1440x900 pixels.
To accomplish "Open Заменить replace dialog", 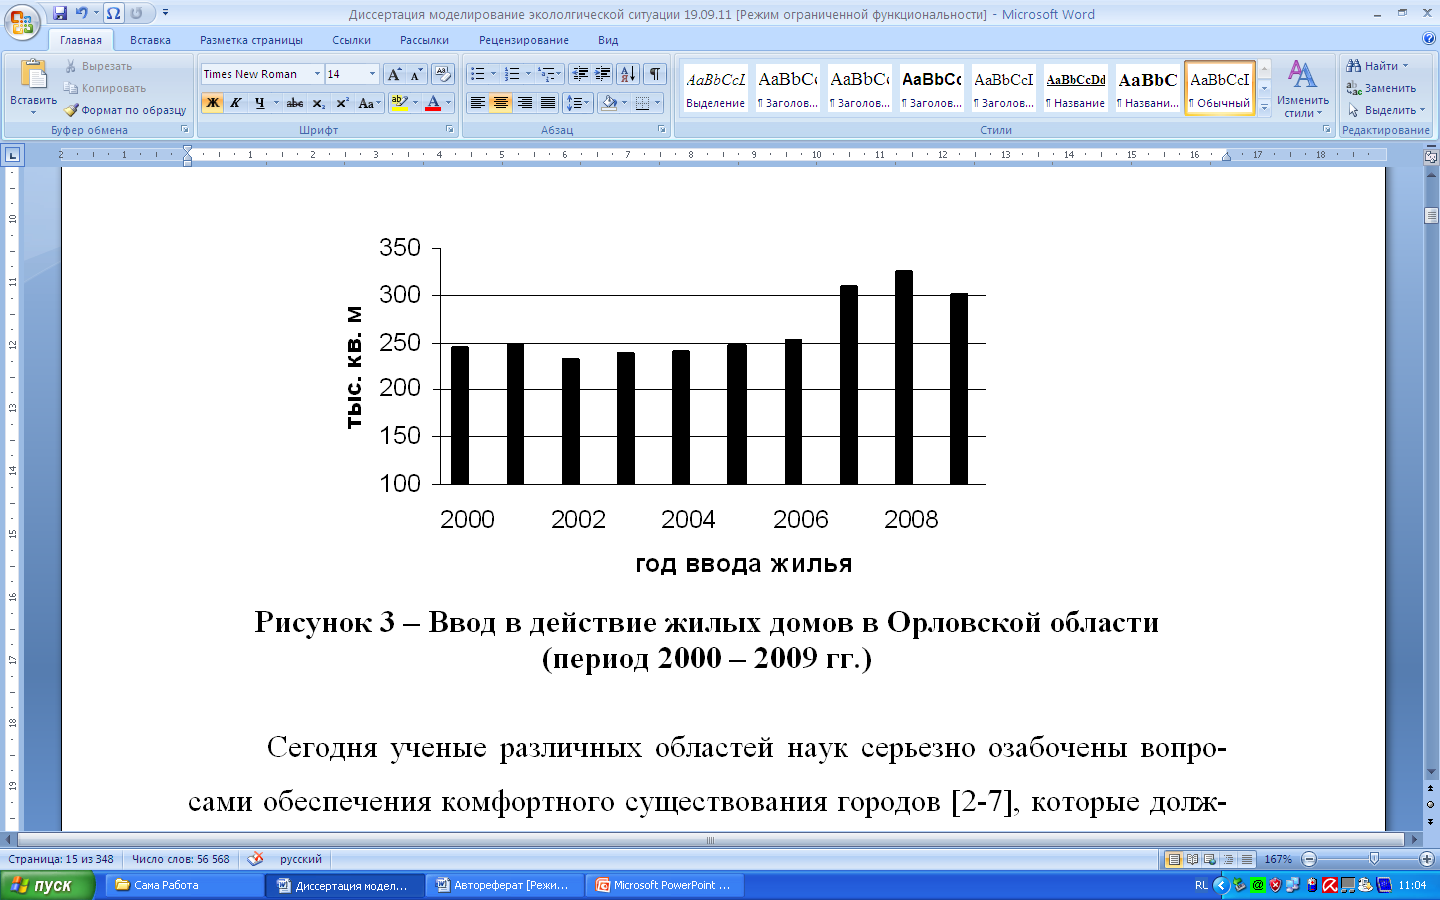I will coord(1381,88).
